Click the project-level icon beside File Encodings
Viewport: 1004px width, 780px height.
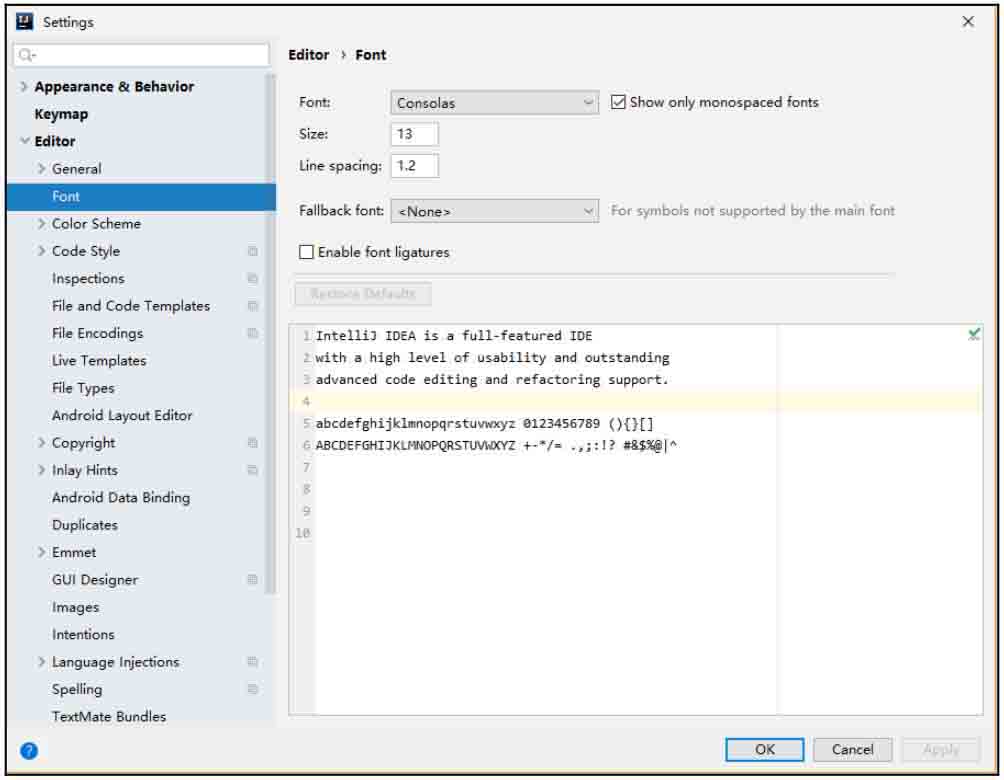pos(253,333)
